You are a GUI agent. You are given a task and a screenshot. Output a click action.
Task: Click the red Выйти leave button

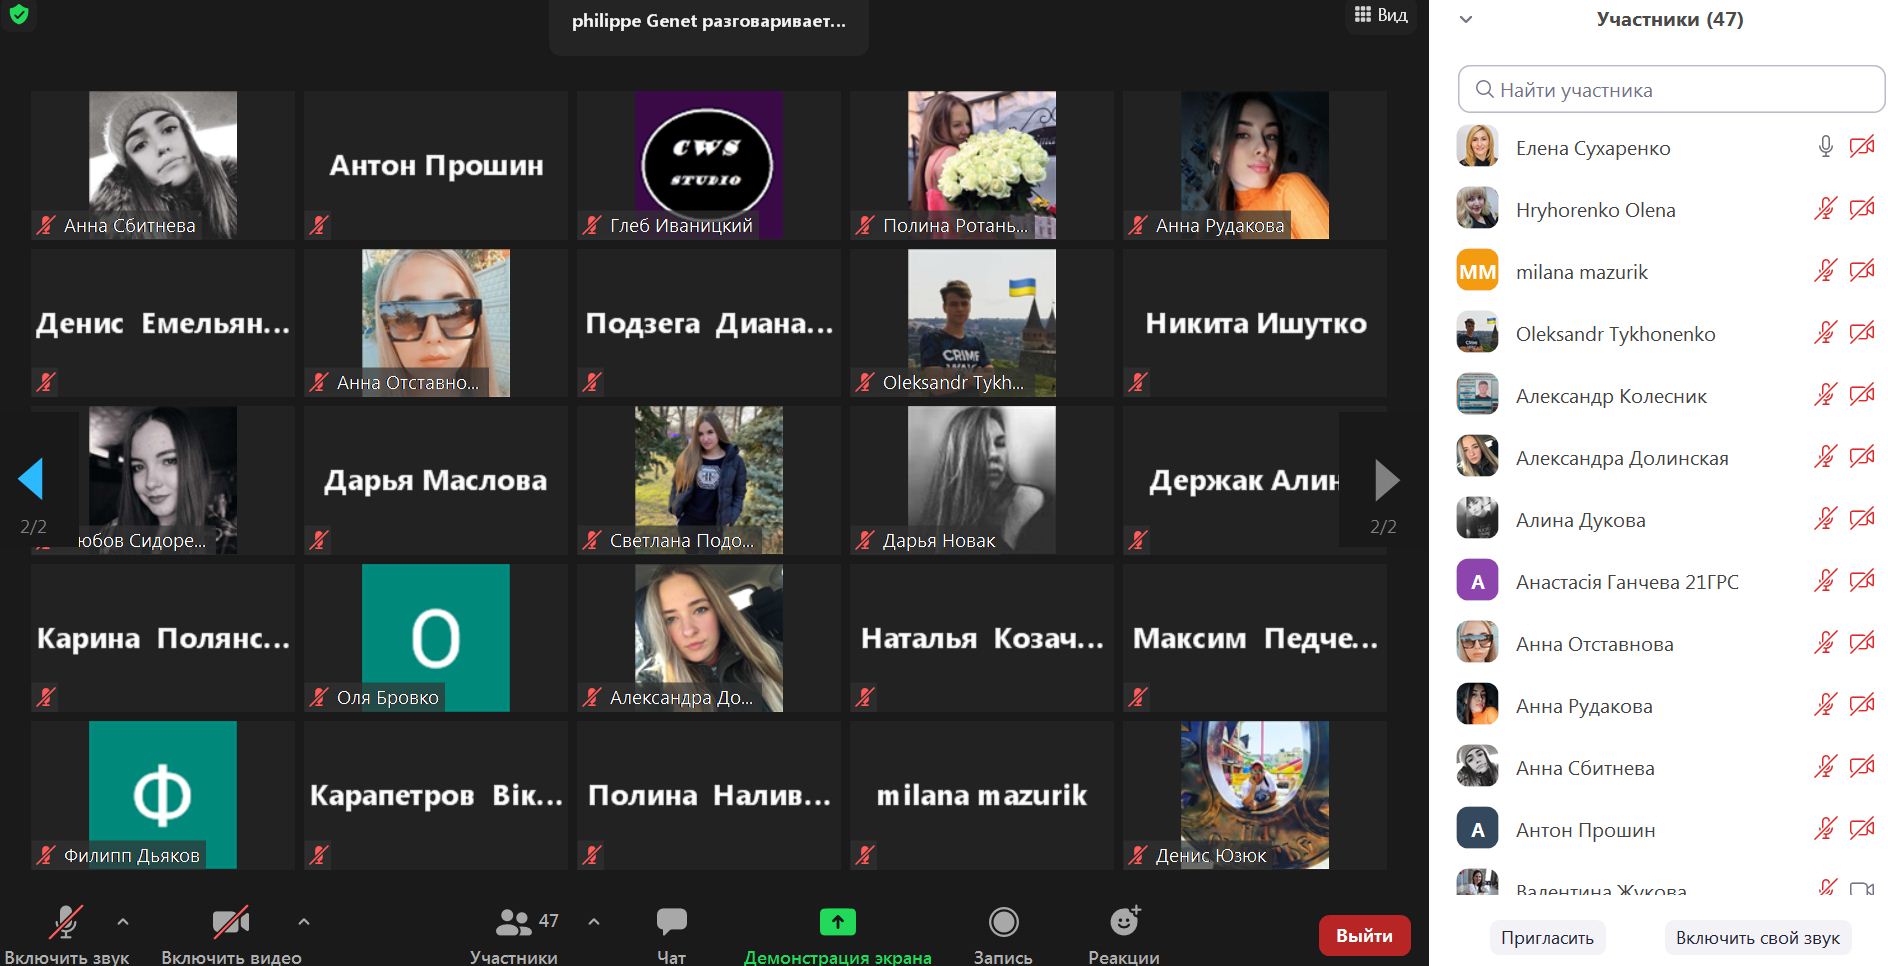coord(1365,936)
